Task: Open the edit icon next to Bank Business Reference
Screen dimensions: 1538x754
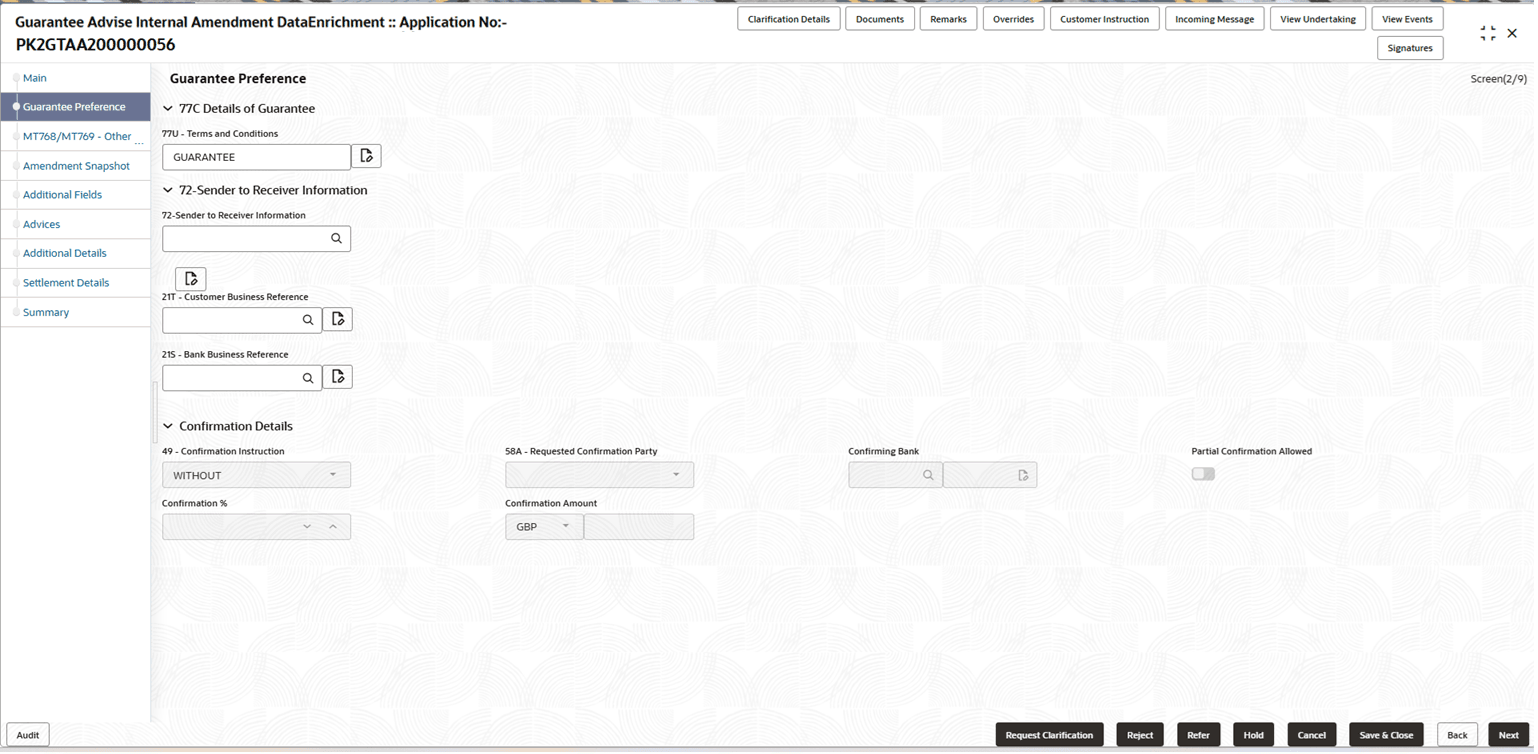Action: [x=337, y=376]
